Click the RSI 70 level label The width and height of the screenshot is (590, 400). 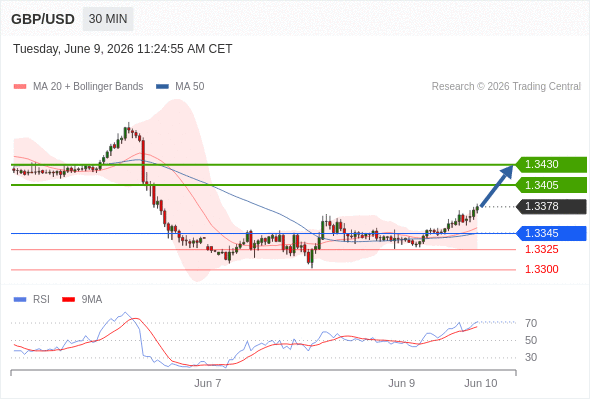[x=531, y=323]
